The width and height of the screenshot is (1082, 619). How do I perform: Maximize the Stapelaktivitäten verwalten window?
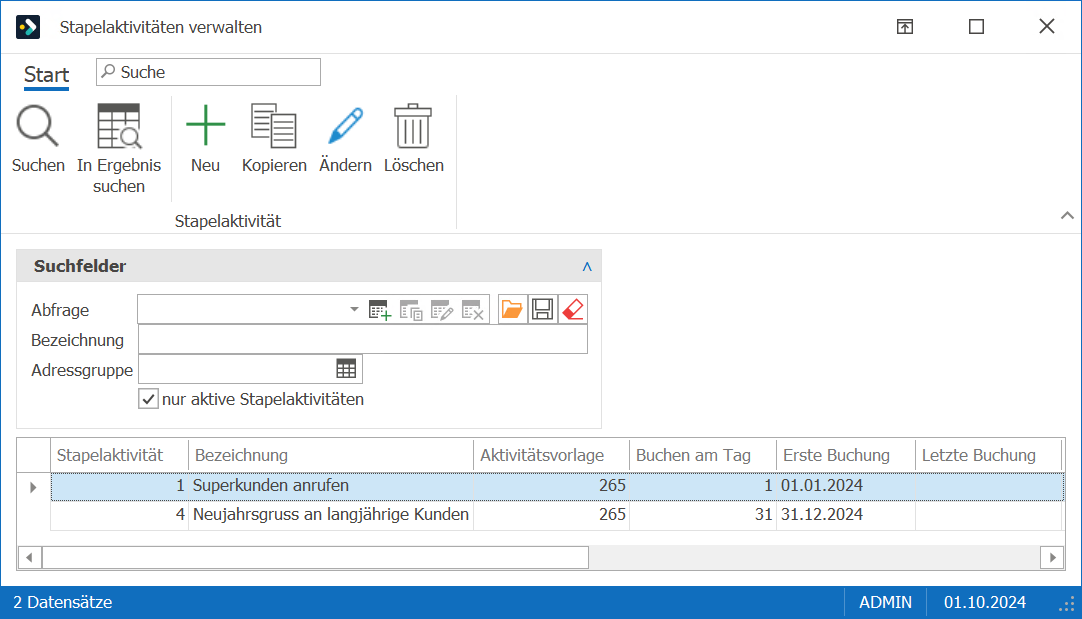pos(976,27)
